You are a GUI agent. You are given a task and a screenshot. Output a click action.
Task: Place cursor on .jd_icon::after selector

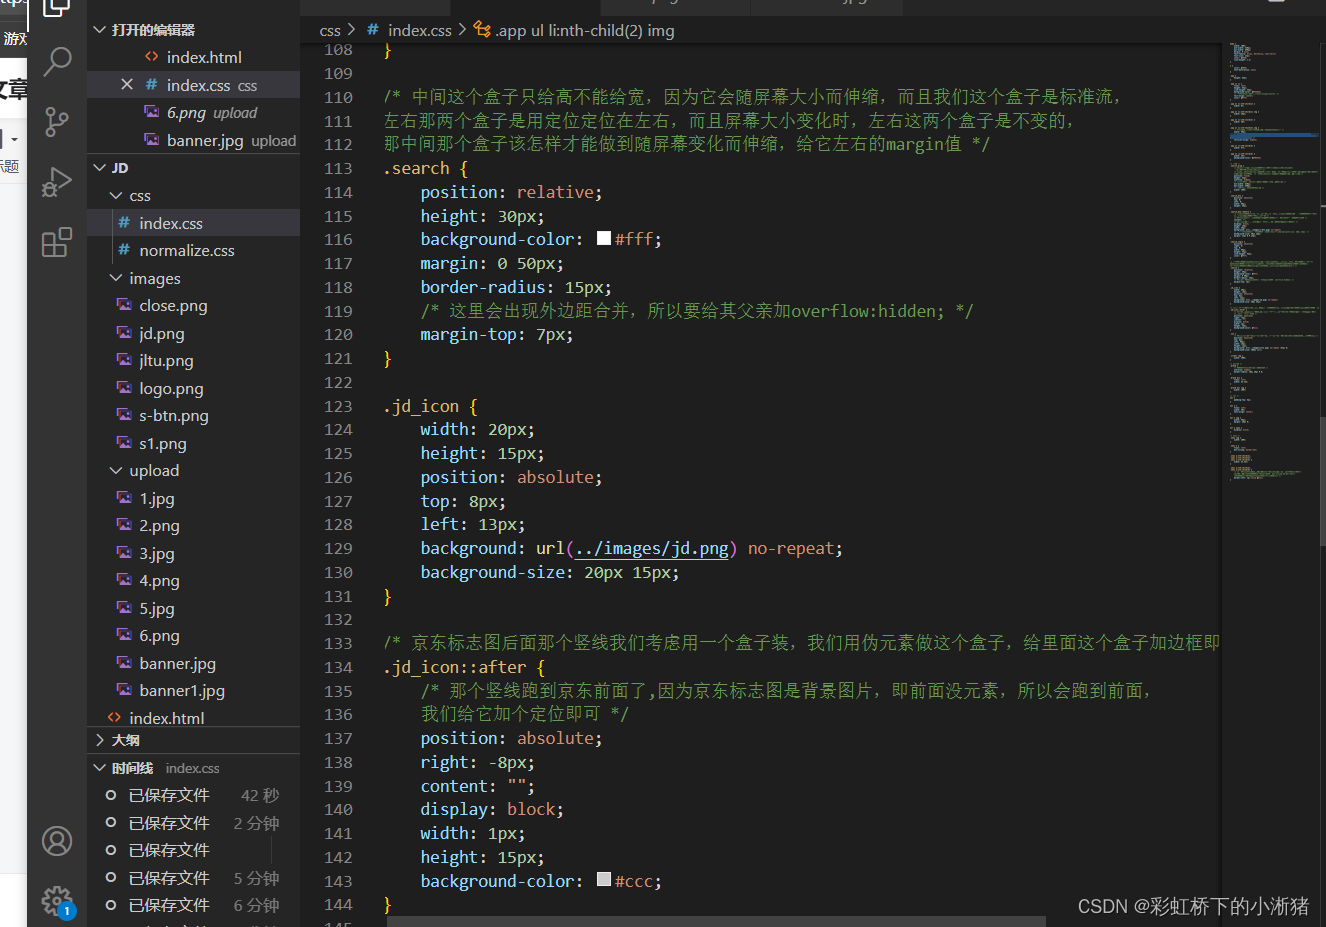[x=464, y=667]
